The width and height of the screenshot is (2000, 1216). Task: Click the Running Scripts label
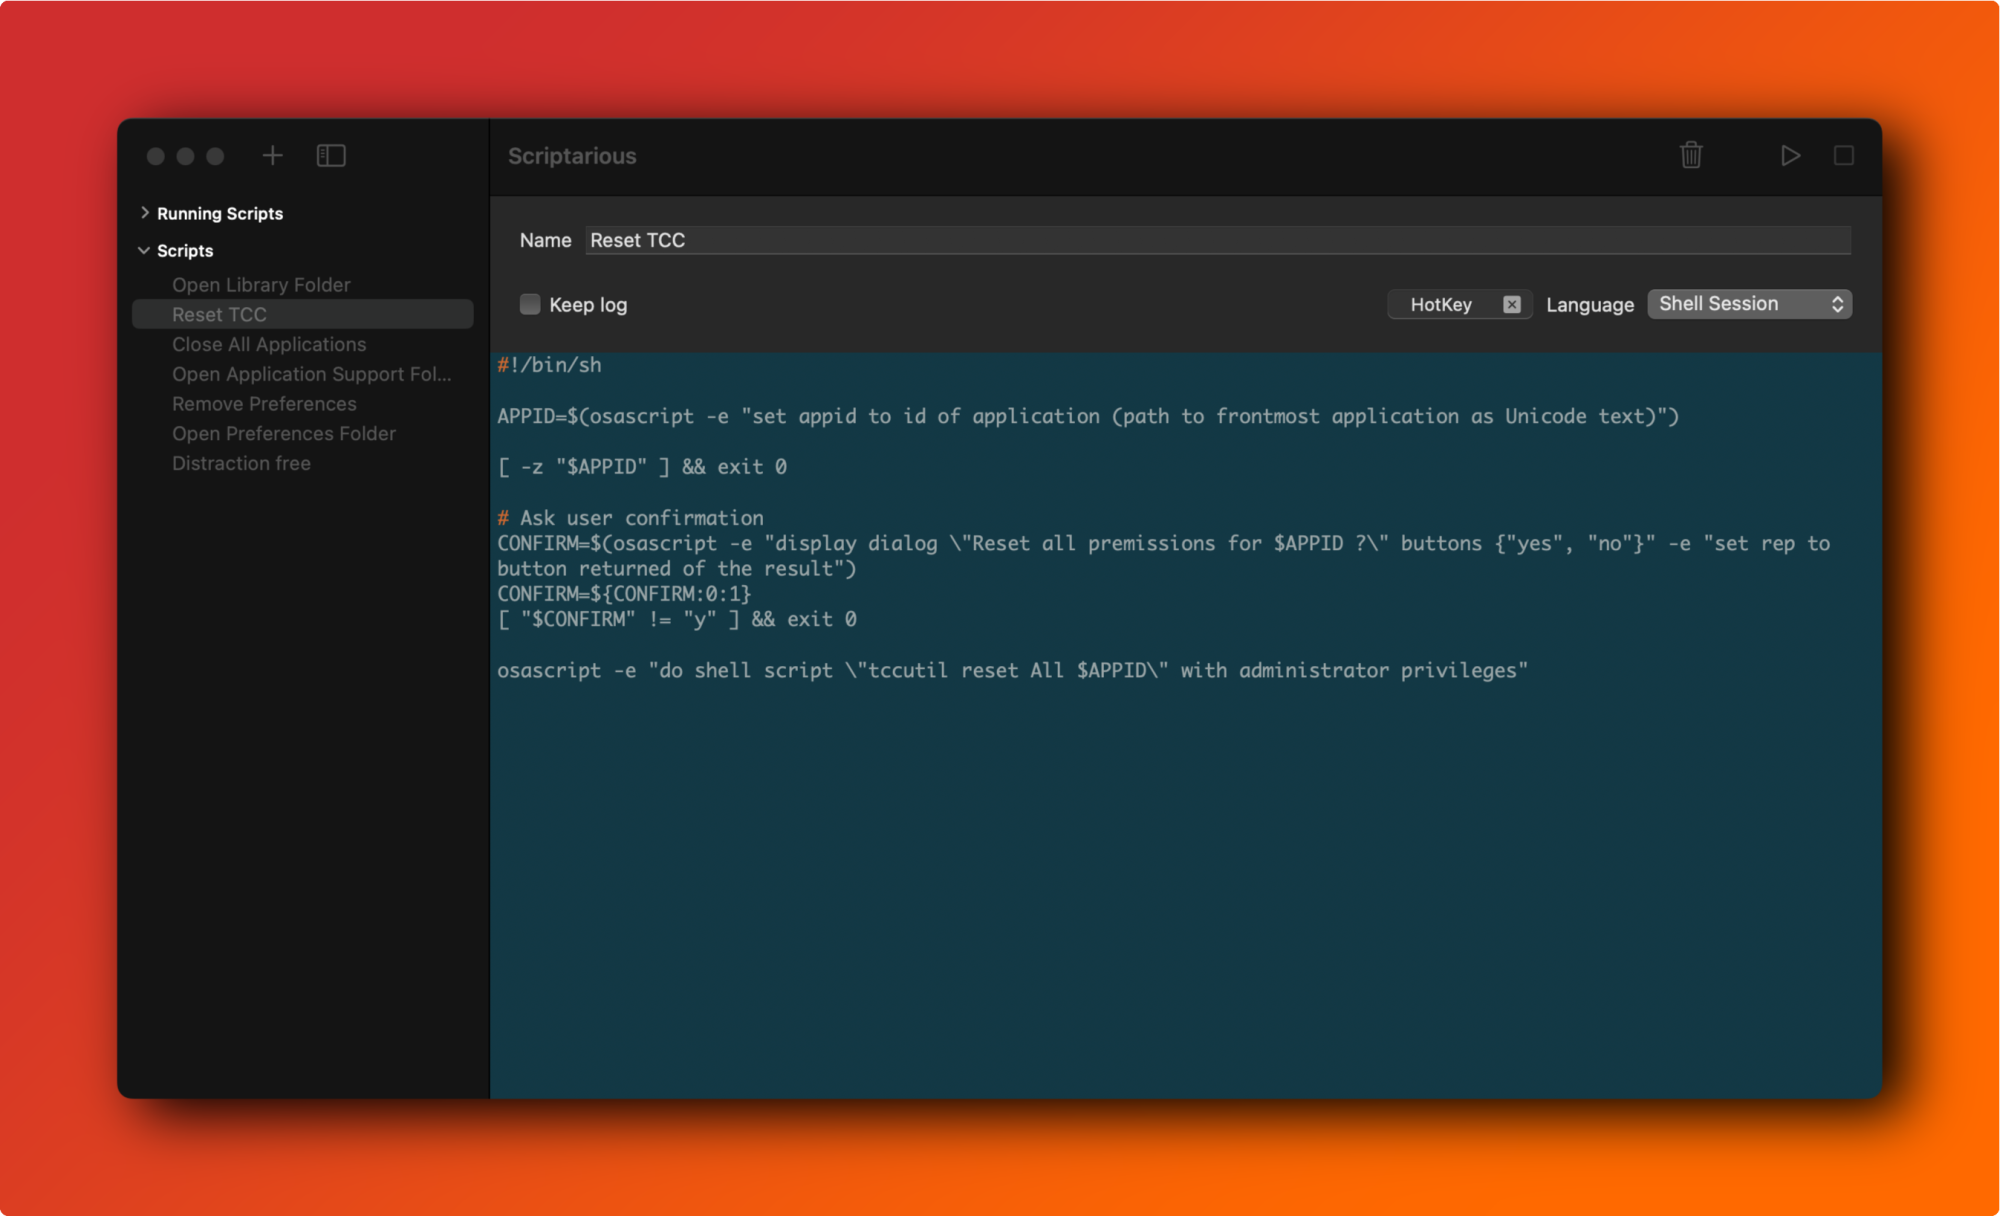click(x=220, y=213)
